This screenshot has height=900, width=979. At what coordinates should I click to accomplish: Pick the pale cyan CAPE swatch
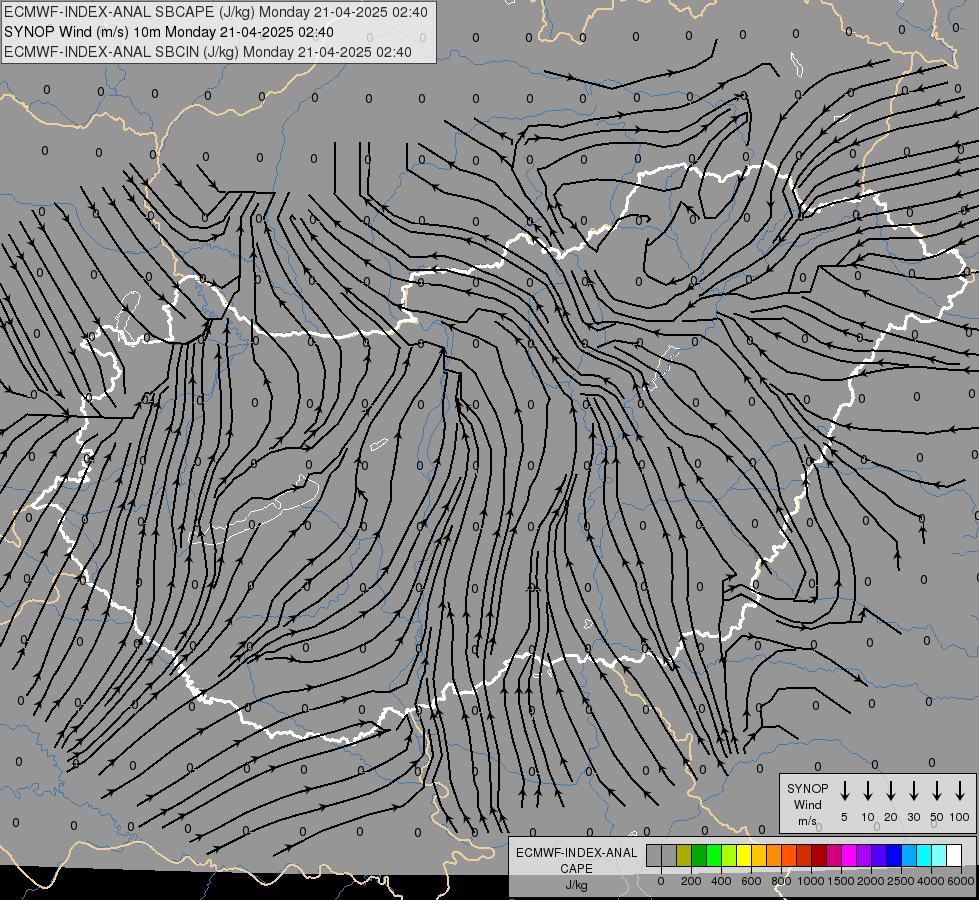(939, 855)
